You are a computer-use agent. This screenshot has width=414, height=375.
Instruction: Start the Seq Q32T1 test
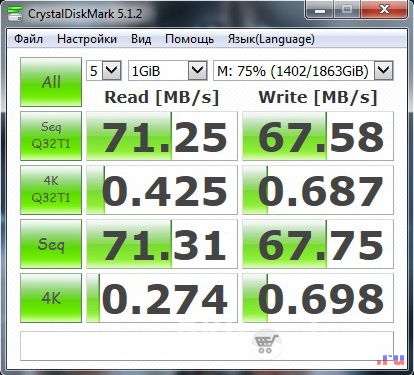(51, 136)
